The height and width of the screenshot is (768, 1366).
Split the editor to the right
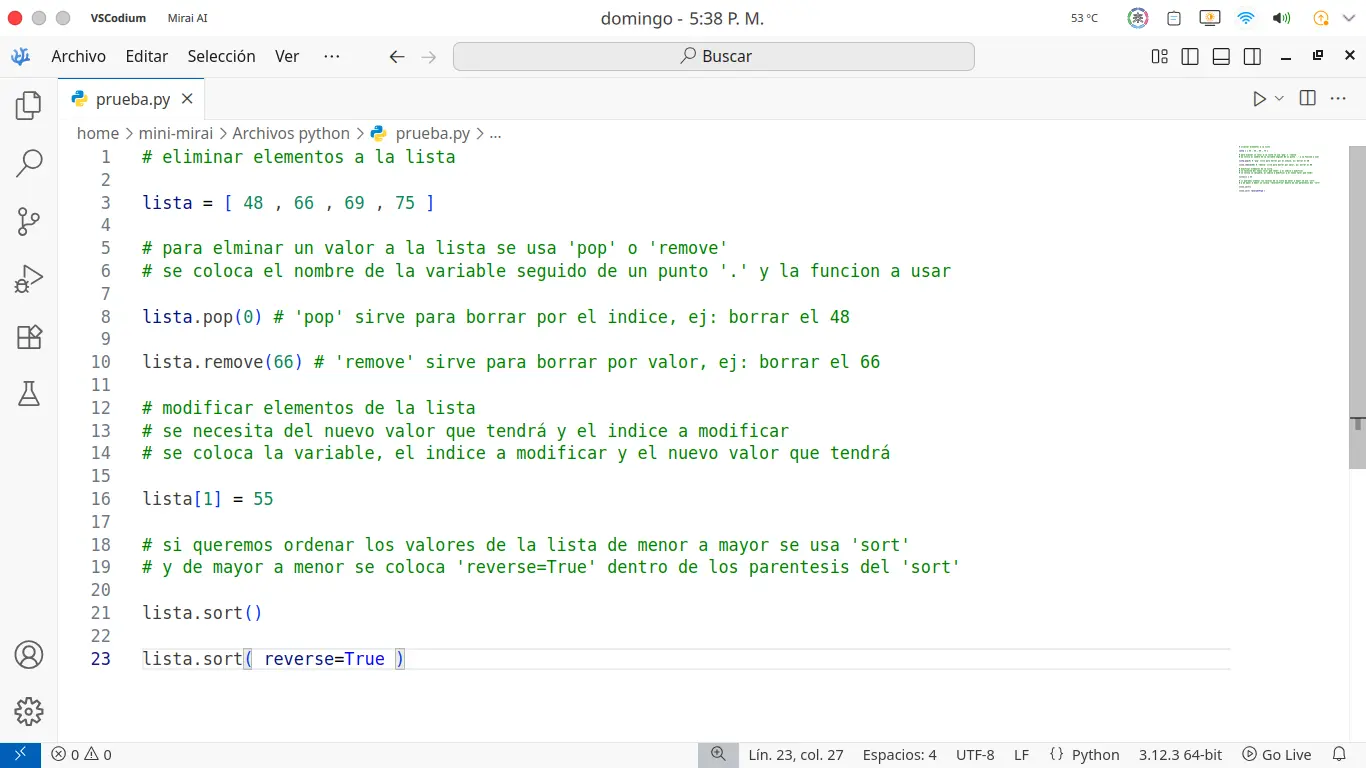pyautogui.click(x=1307, y=98)
